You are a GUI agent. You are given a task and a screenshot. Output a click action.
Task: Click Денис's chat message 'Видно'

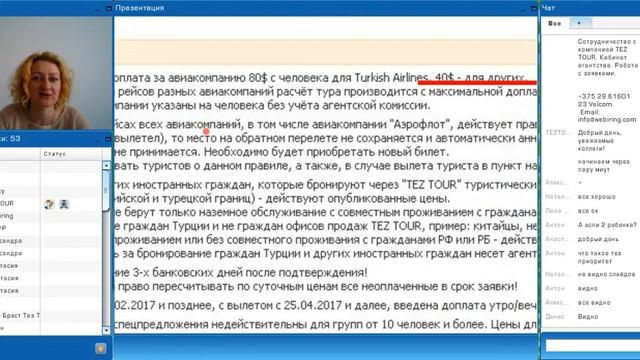[588, 317]
